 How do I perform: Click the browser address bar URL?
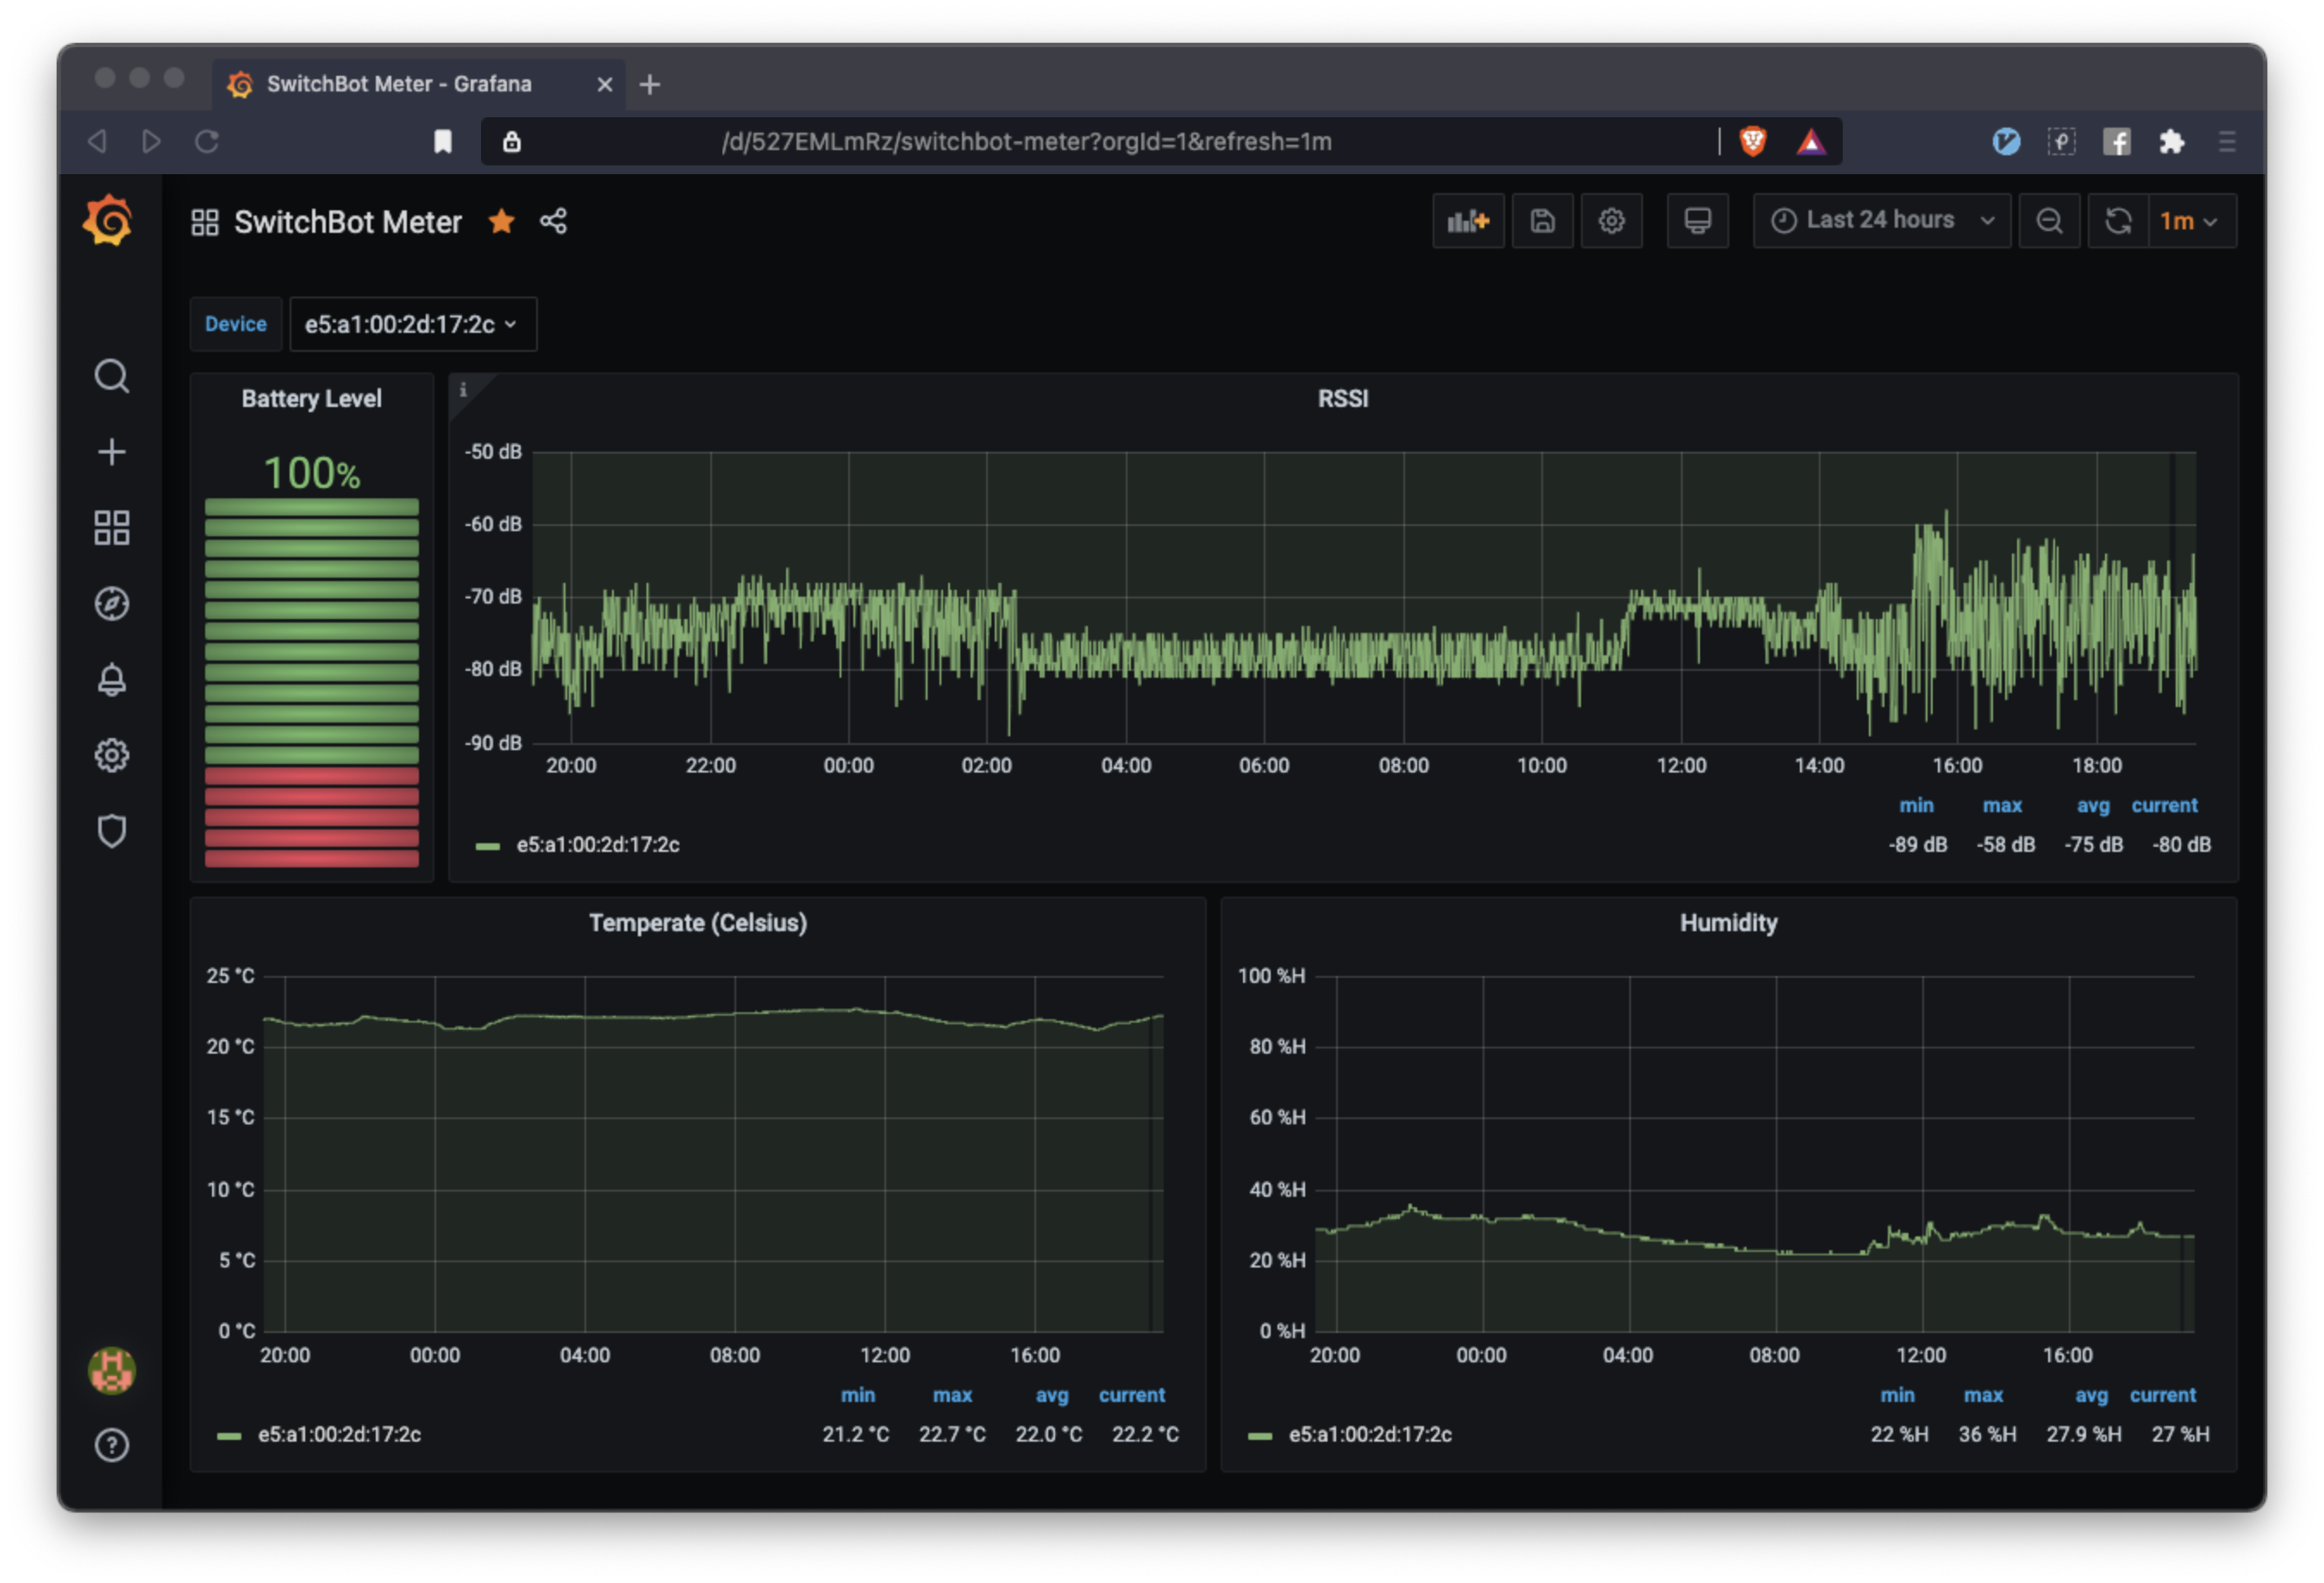[x=1026, y=142]
